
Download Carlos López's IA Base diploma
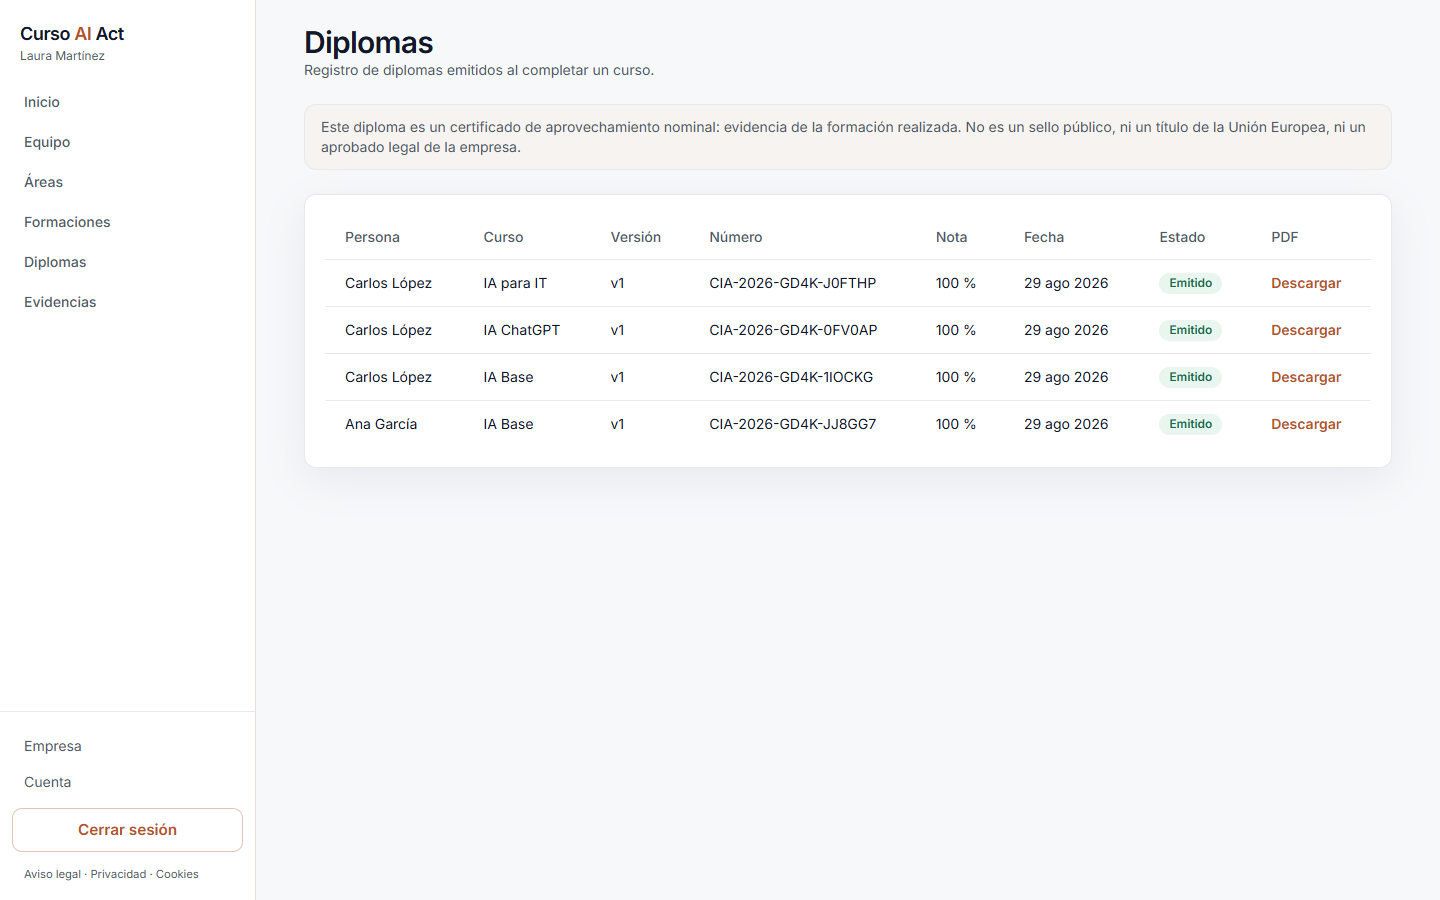(x=1306, y=377)
